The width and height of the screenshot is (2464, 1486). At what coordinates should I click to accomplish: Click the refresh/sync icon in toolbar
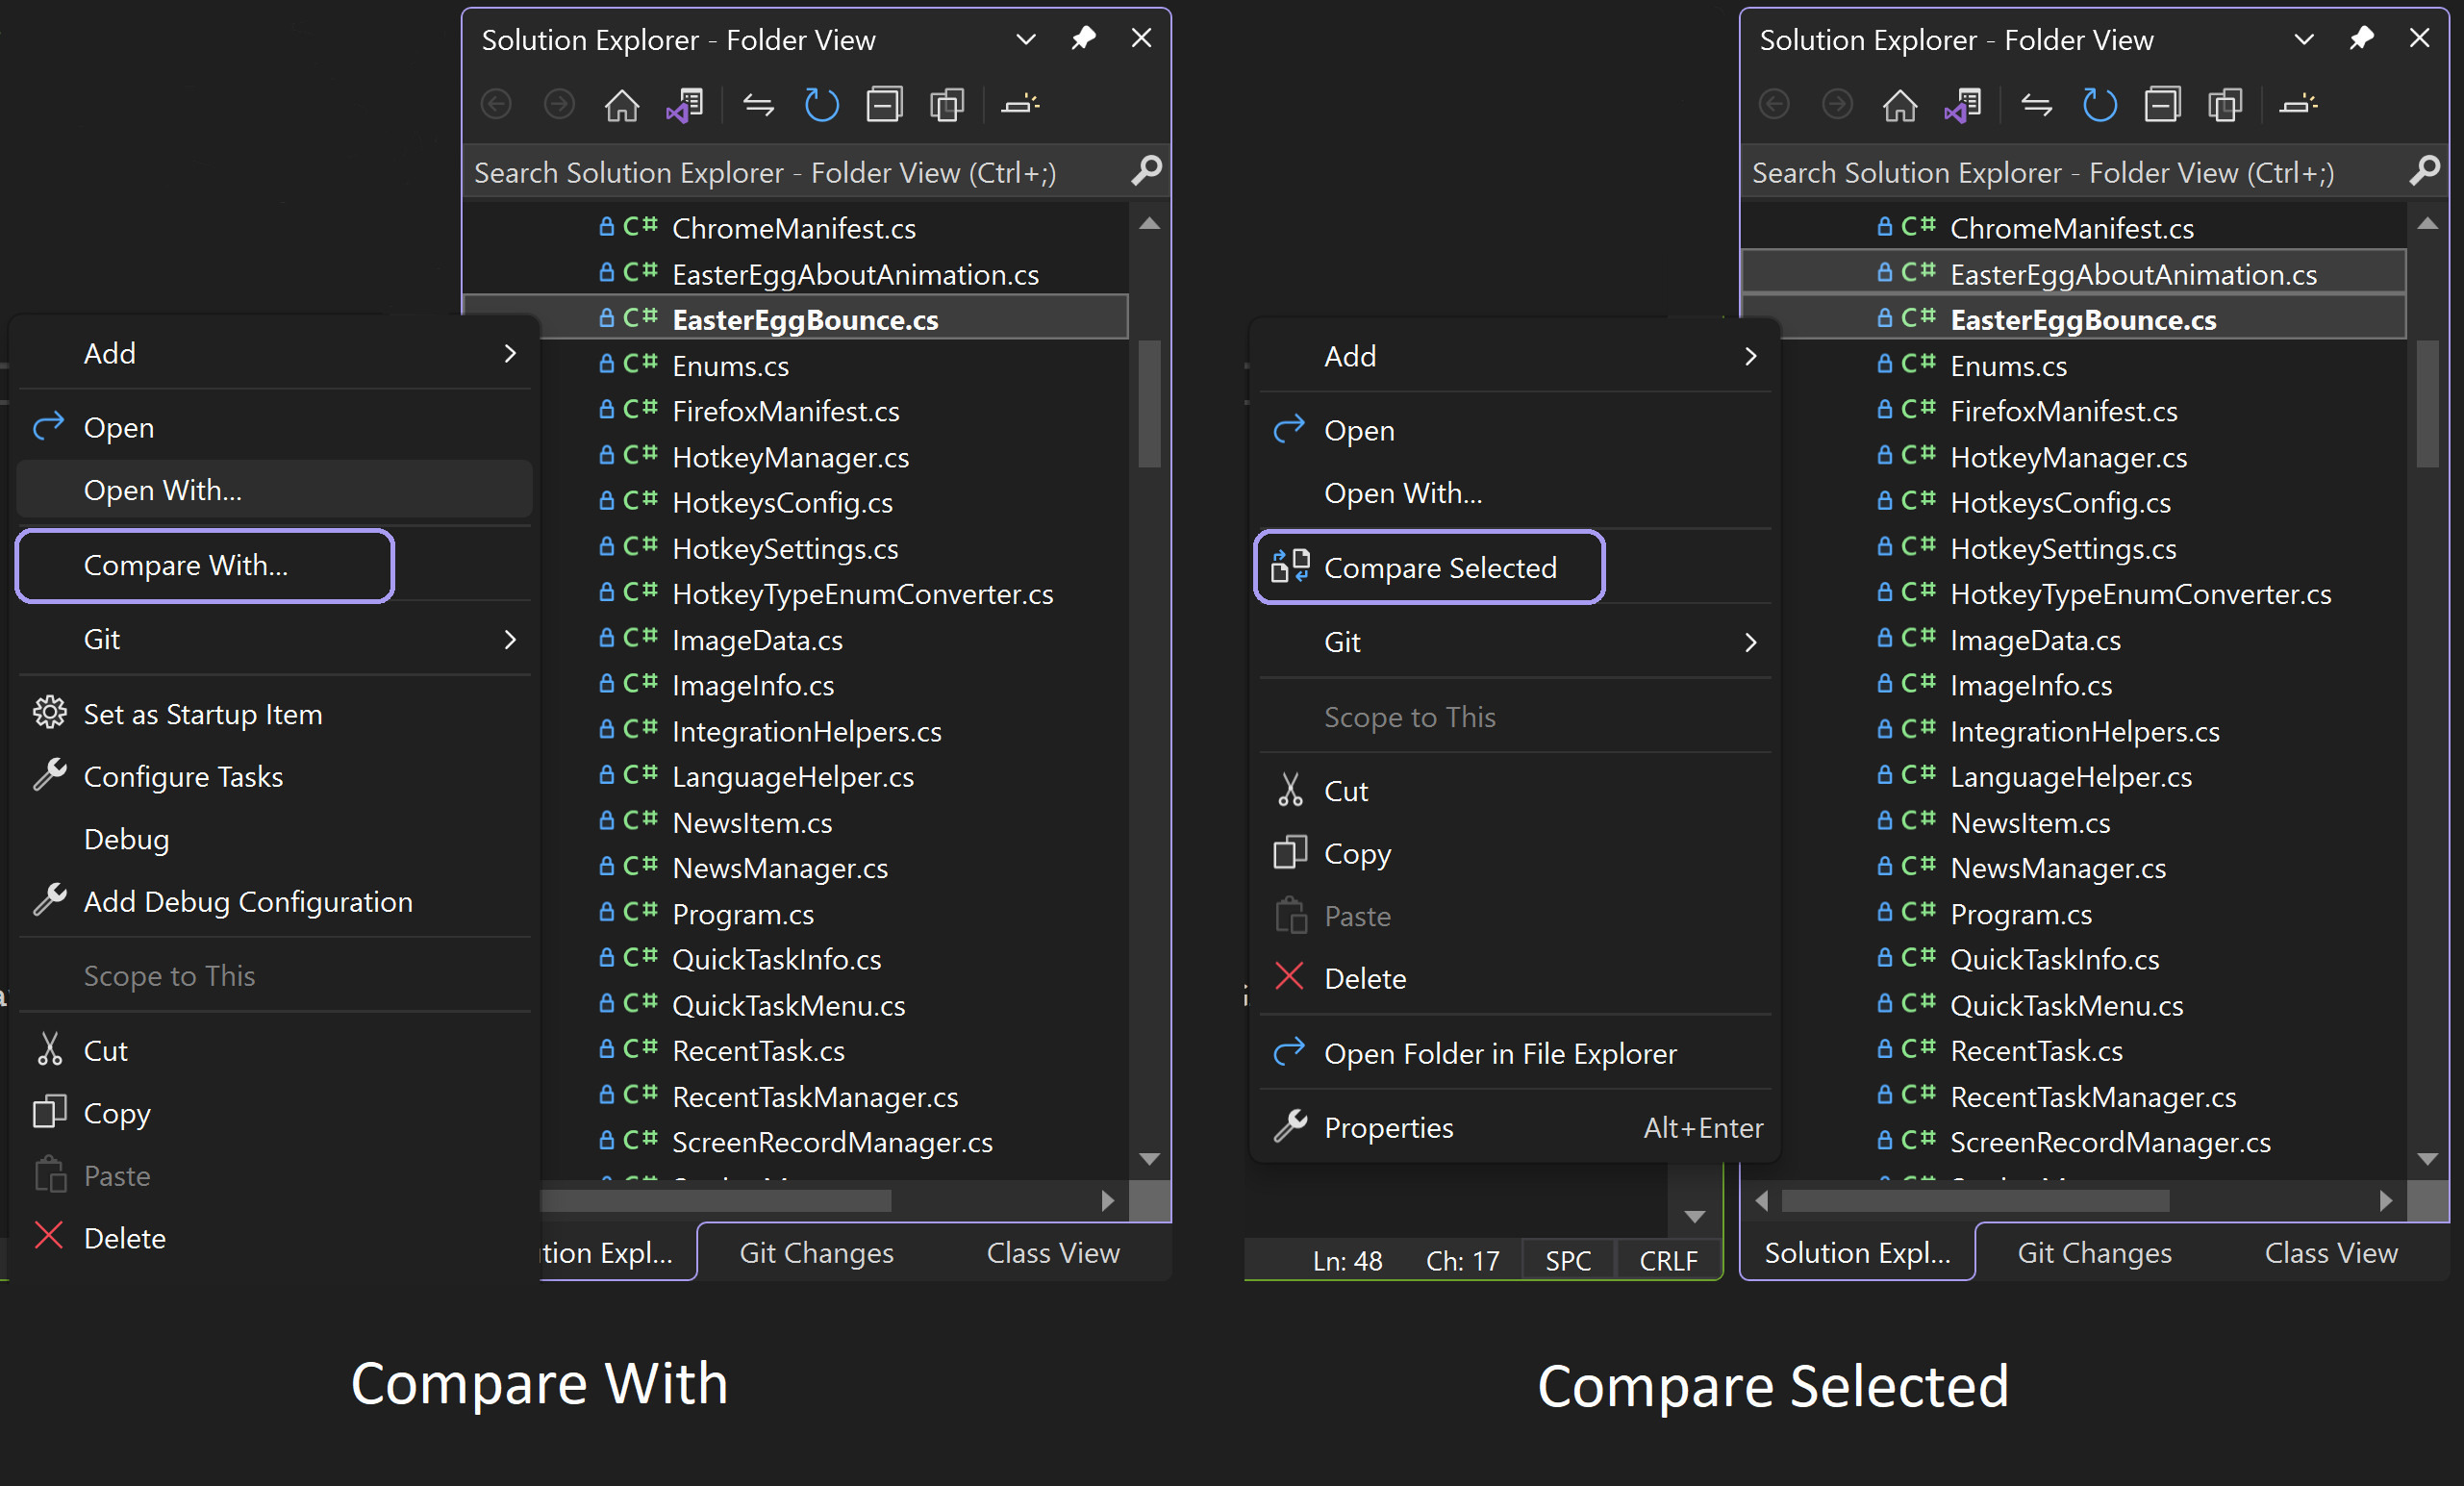coord(822,109)
